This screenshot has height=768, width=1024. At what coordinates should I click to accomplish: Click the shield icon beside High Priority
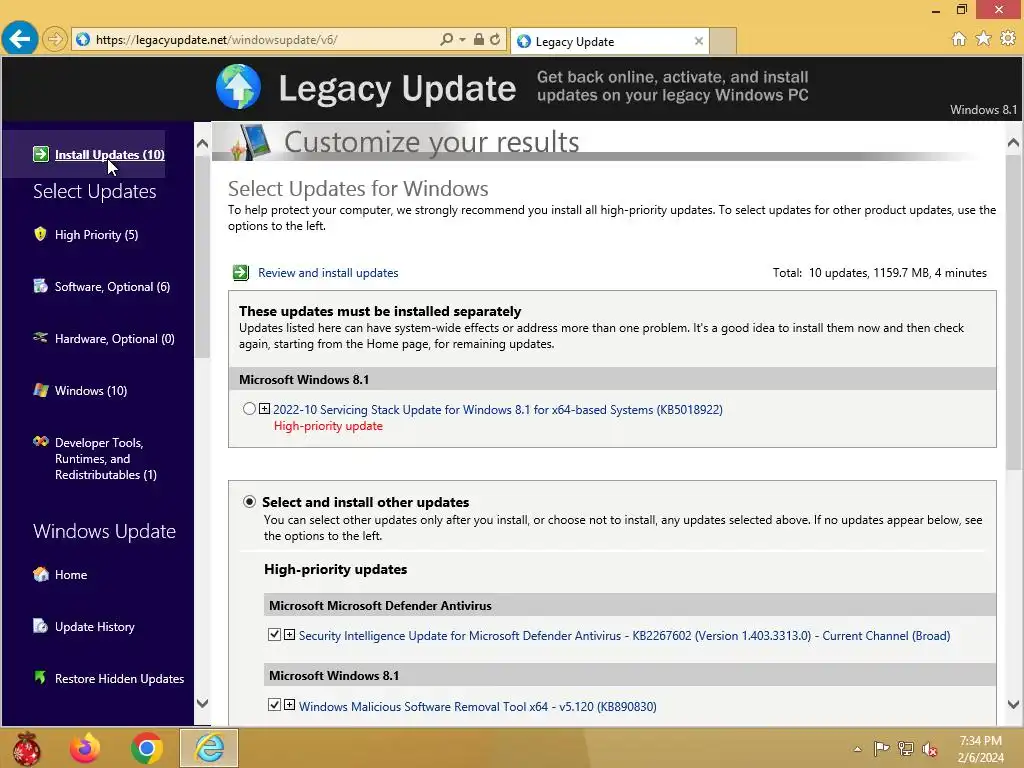click(40, 234)
